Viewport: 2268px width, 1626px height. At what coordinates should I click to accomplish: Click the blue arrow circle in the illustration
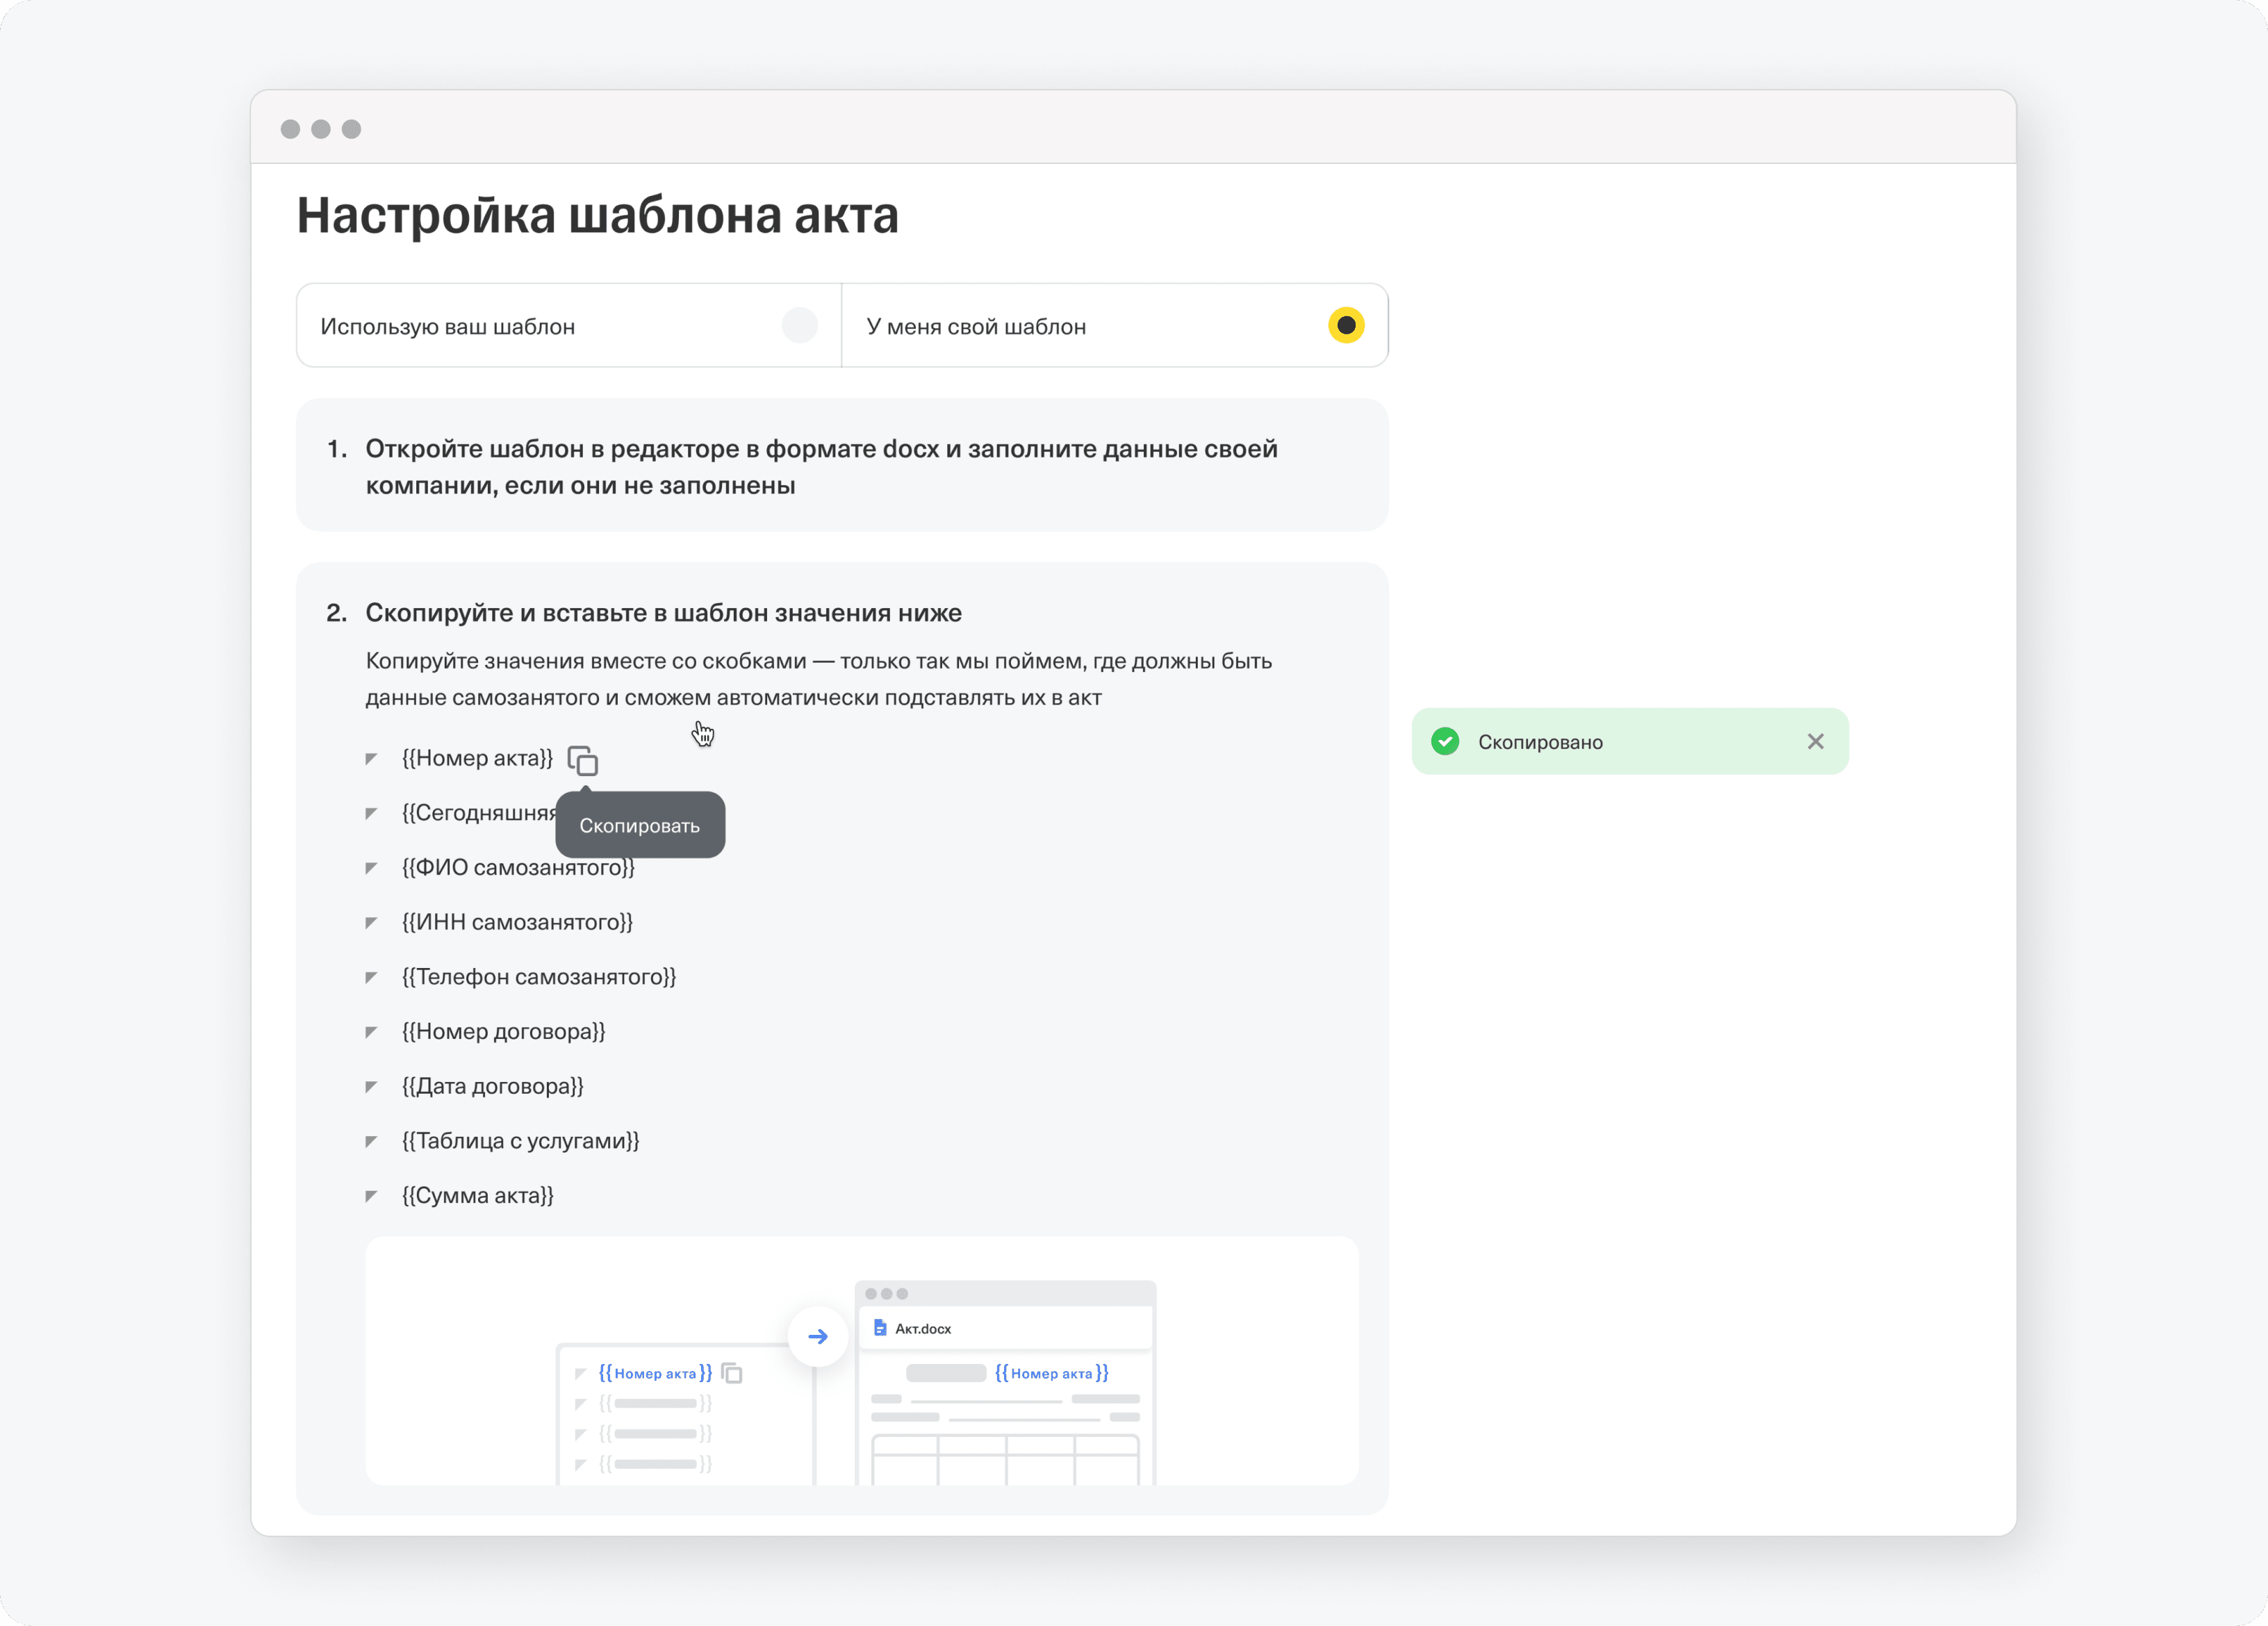click(817, 1336)
